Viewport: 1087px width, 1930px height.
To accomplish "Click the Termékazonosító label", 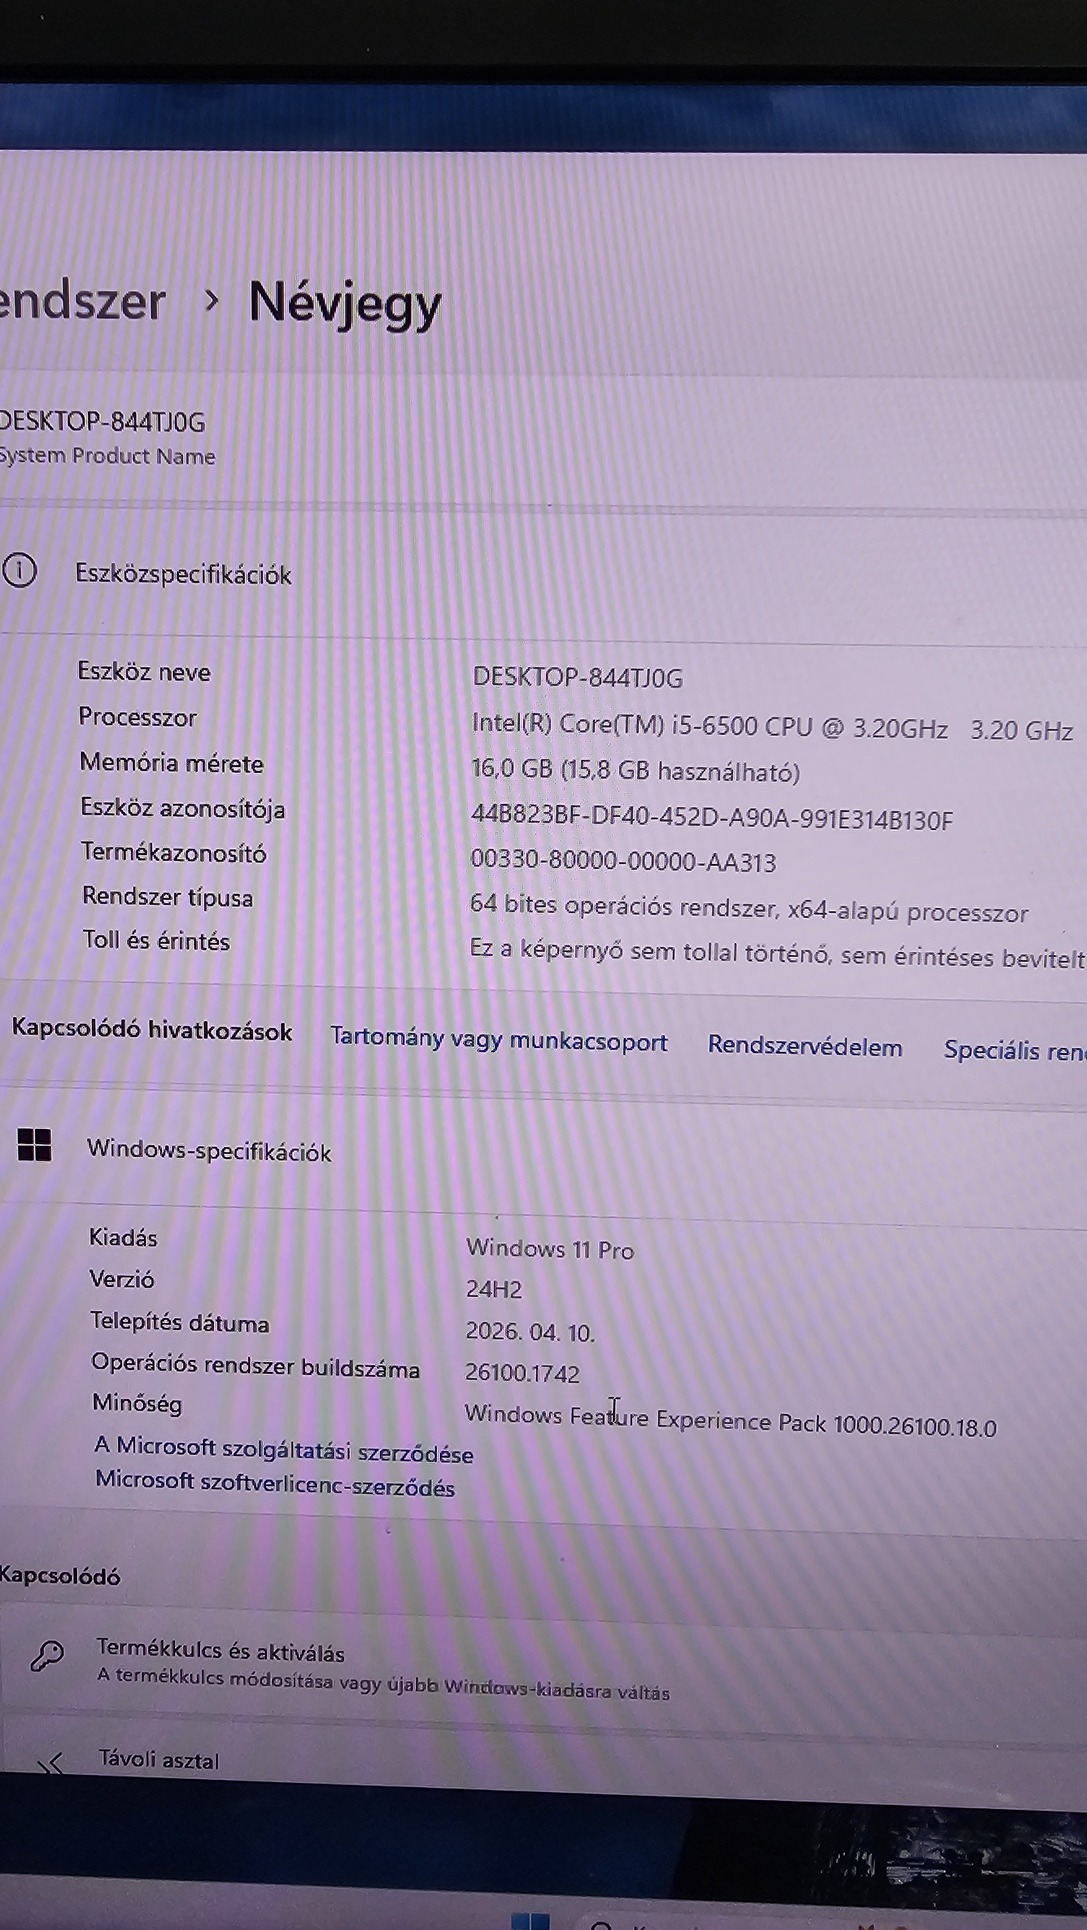I will point(173,853).
